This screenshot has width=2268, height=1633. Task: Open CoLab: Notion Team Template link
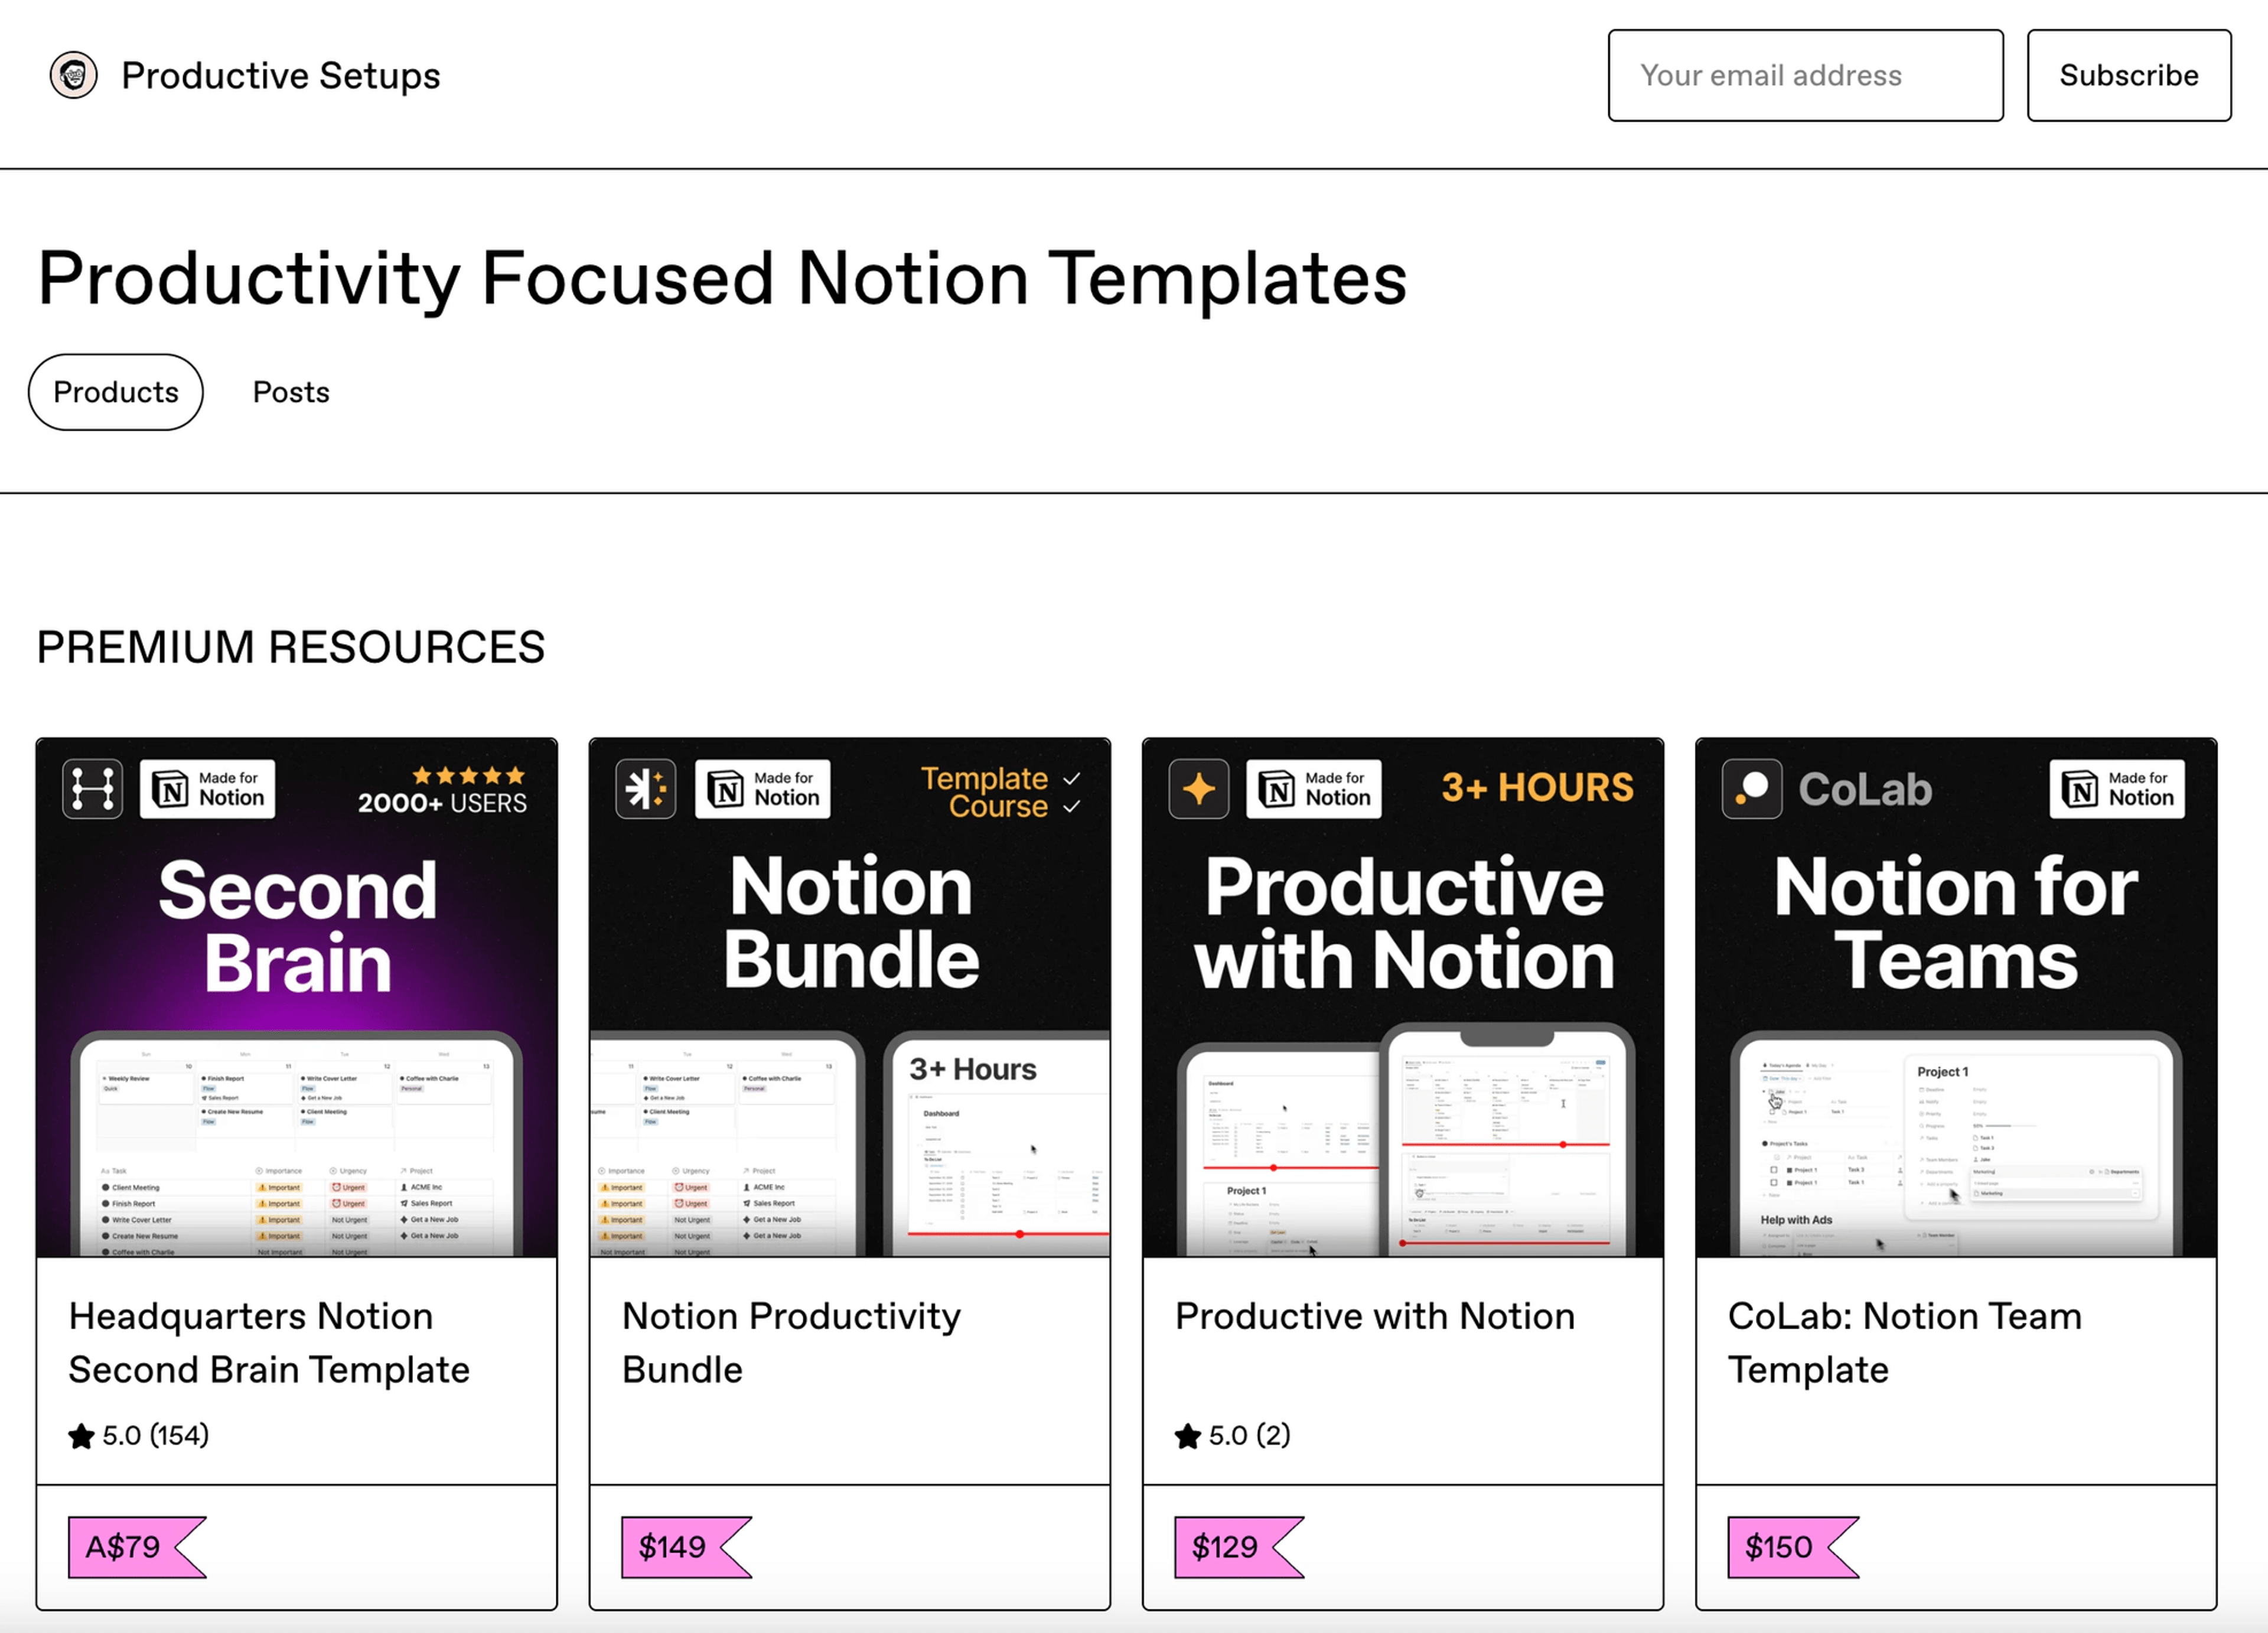coord(1905,1343)
